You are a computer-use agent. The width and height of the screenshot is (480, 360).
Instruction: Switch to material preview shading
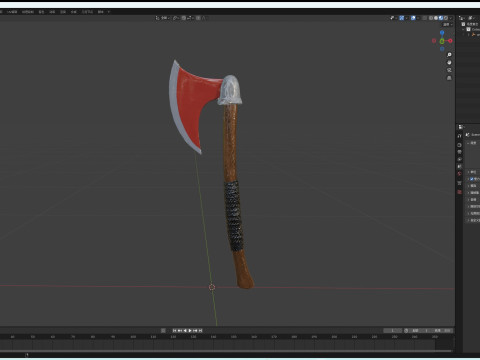(441, 18)
